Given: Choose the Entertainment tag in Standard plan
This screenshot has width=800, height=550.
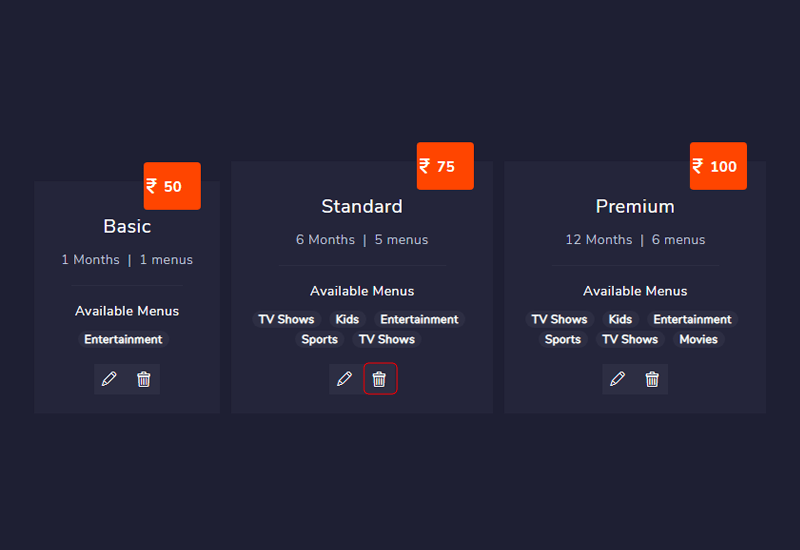Looking at the screenshot, I should tap(419, 320).
